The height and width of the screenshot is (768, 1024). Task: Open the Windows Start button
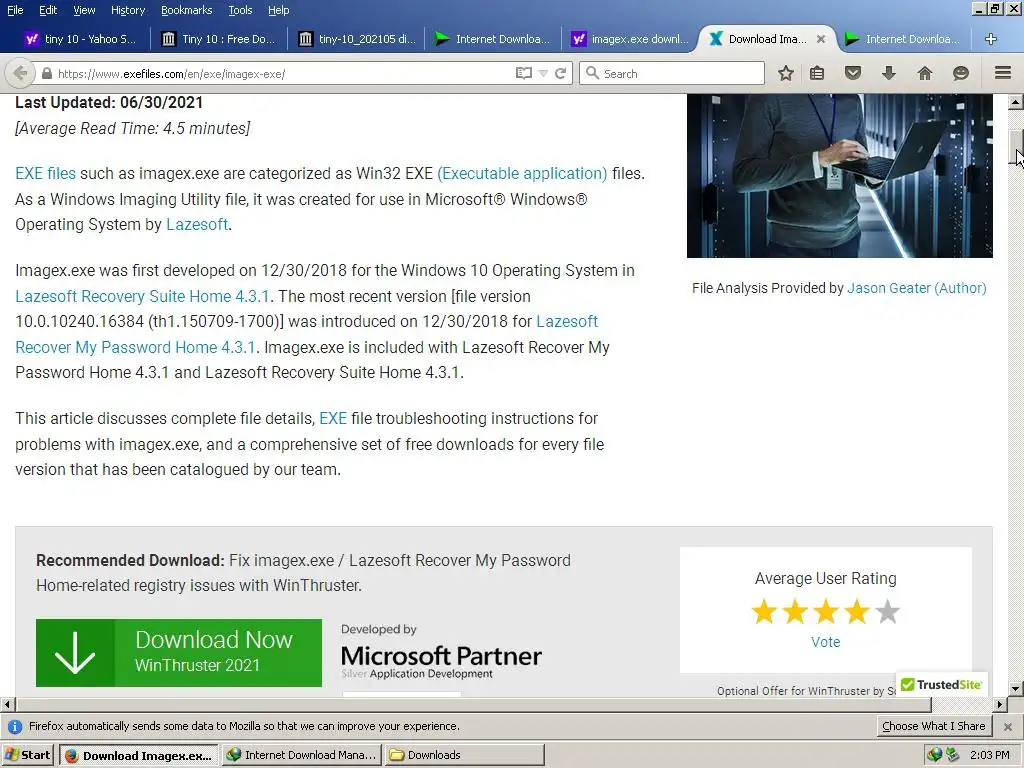[x=28, y=755]
